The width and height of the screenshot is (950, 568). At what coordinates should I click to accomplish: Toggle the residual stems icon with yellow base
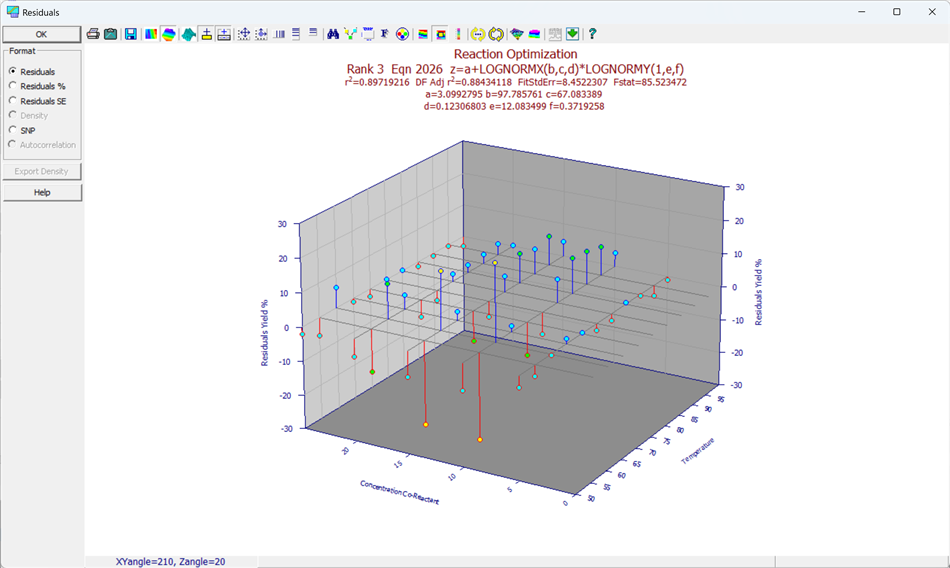[x=207, y=34]
